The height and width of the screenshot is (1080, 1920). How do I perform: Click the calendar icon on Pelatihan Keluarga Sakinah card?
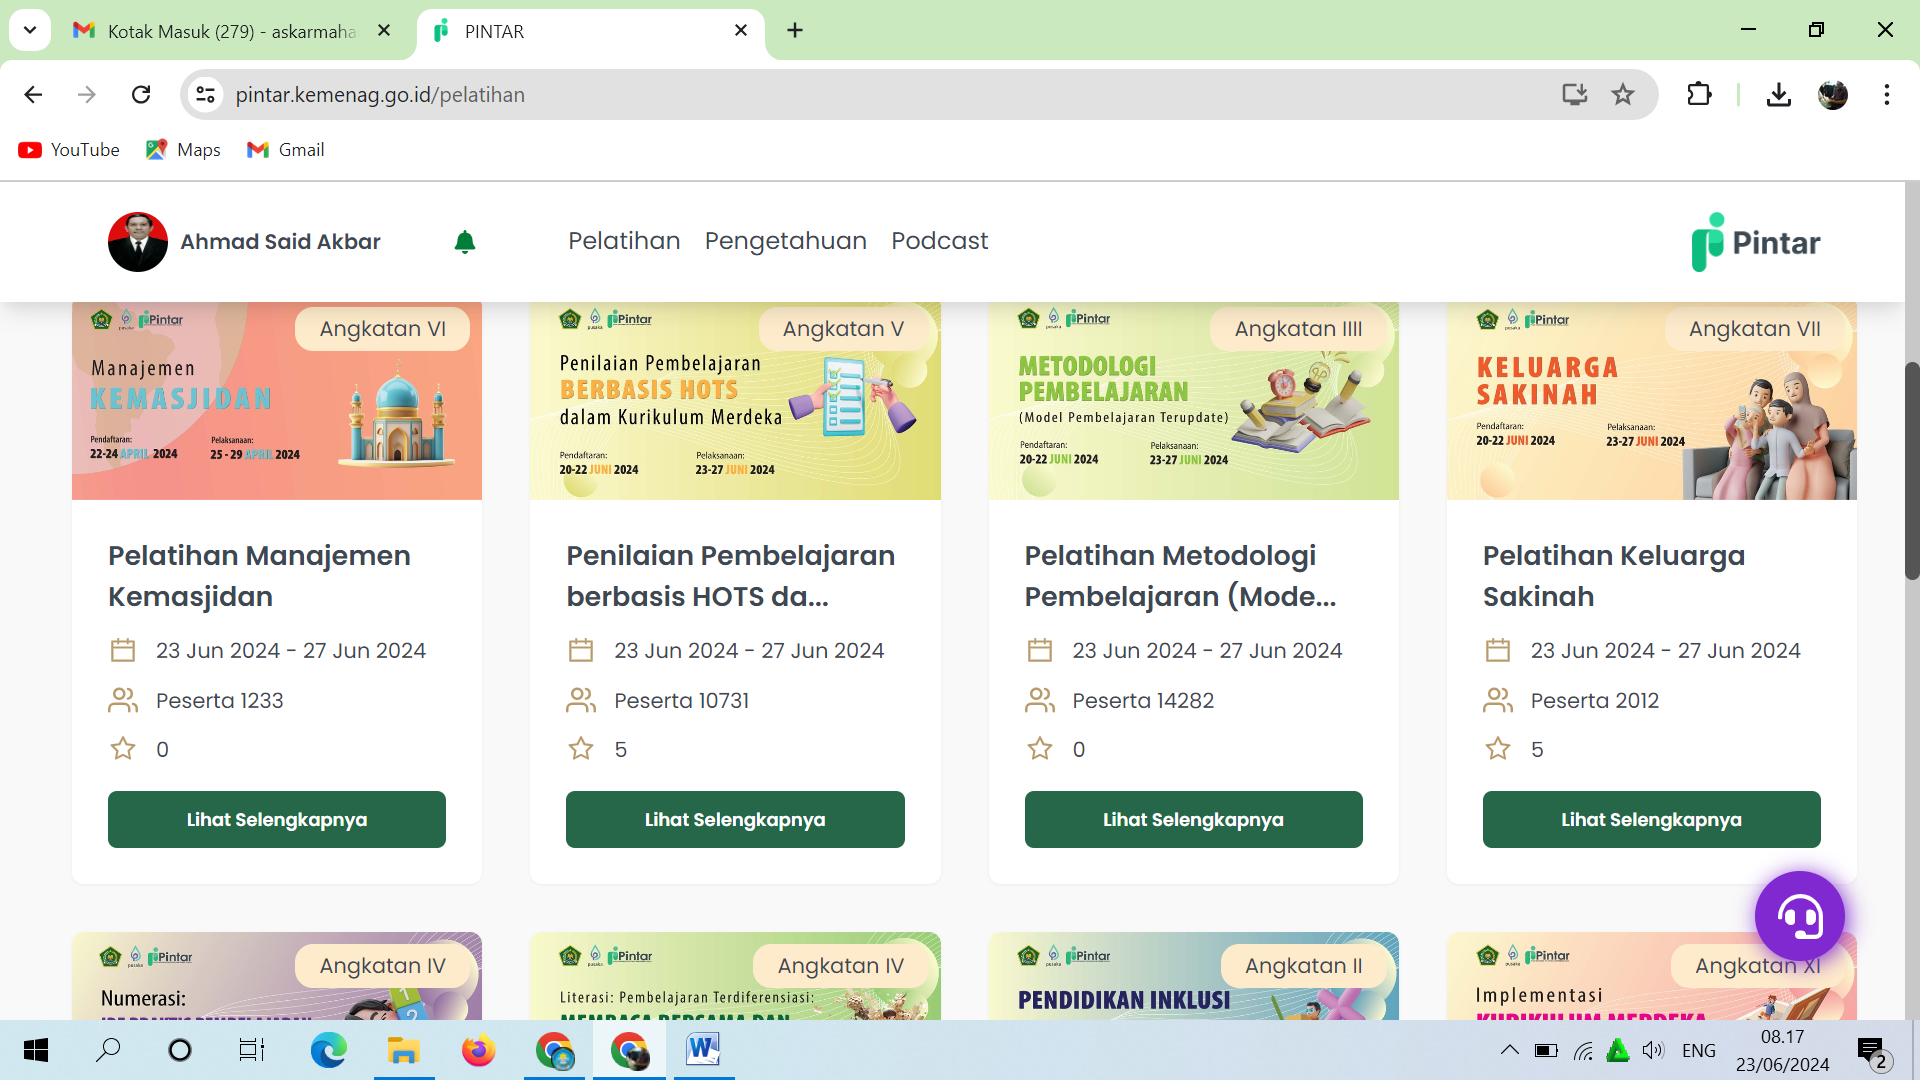point(1498,649)
